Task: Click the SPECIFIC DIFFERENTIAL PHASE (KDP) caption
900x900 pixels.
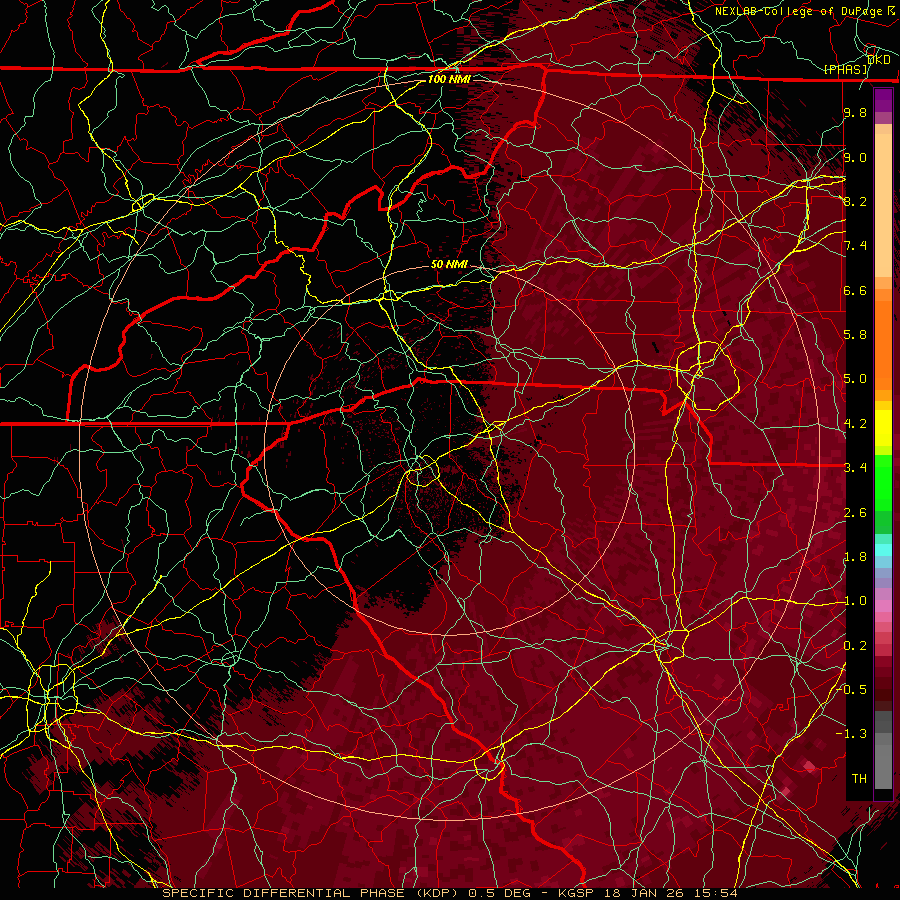Action: (312, 893)
